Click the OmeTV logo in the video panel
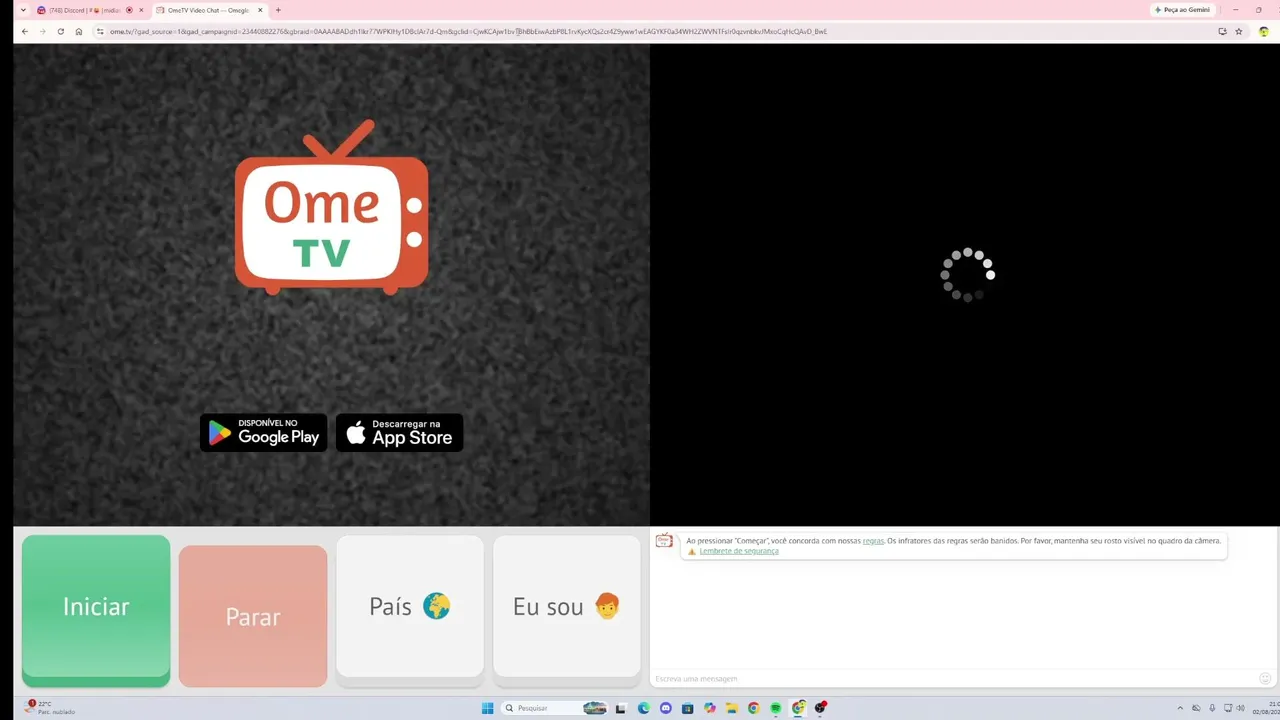 tap(332, 207)
